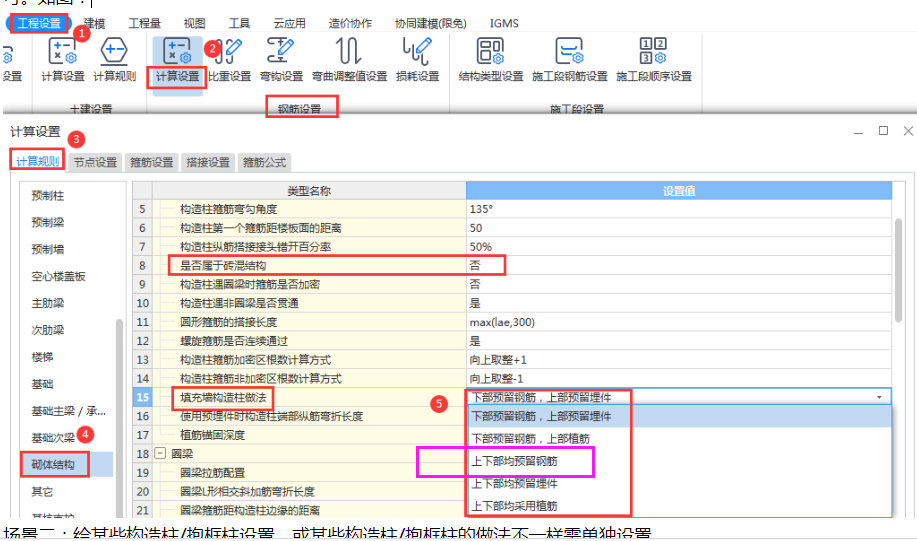The height and width of the screenshot is (541, 917).
Task: Select 主肋梁 in component list
Action: [48, 303]
